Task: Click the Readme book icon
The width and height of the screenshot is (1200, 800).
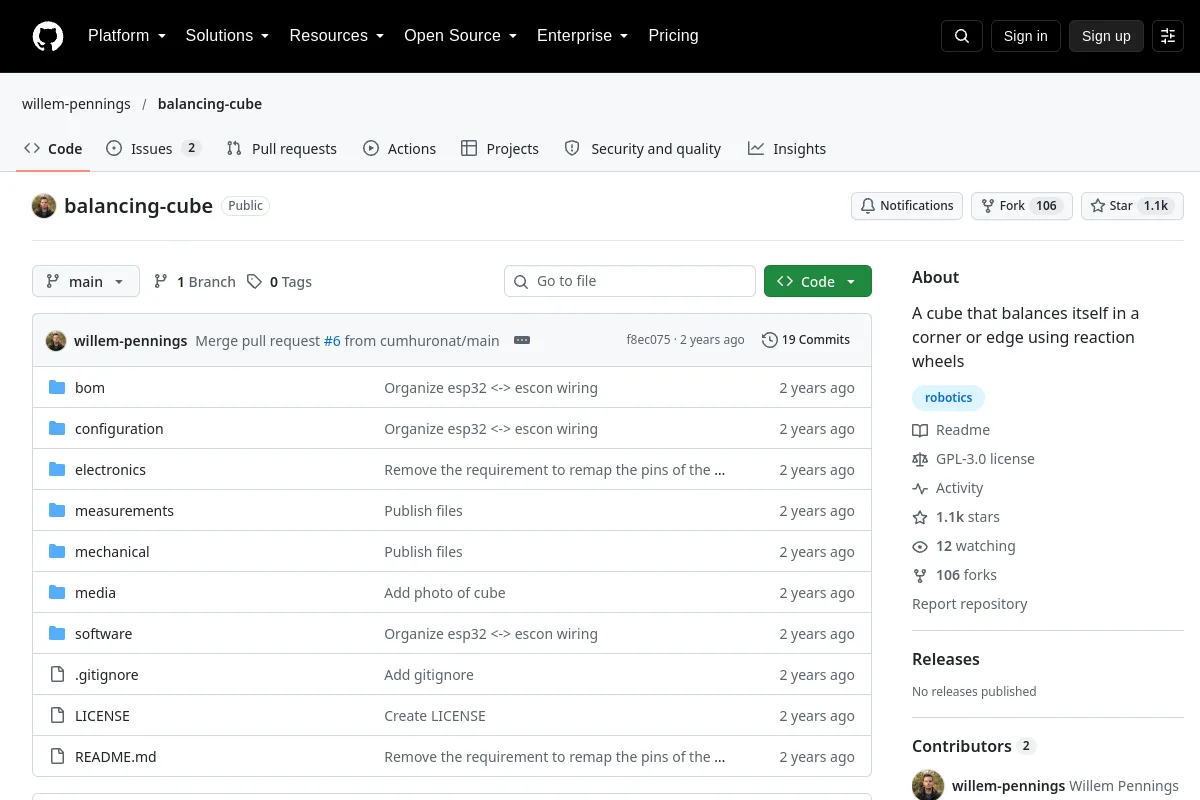Action: (920, 430)
